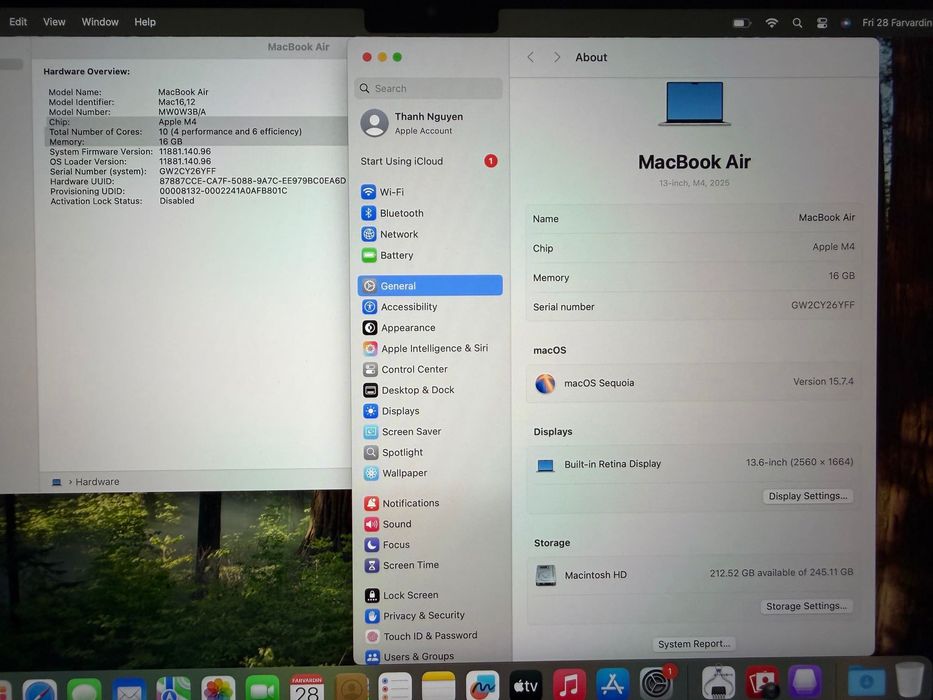This screenshot has width=933, height=700.
Task: Open the Window menu
Action: [x=100, y=22]
